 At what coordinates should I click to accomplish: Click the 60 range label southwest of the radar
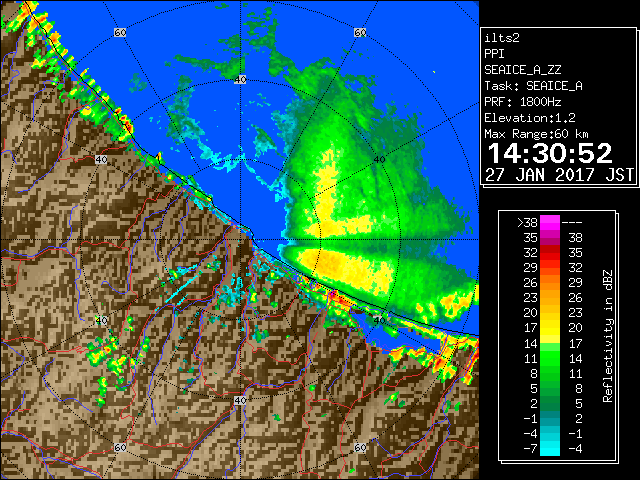pos(120,447)
